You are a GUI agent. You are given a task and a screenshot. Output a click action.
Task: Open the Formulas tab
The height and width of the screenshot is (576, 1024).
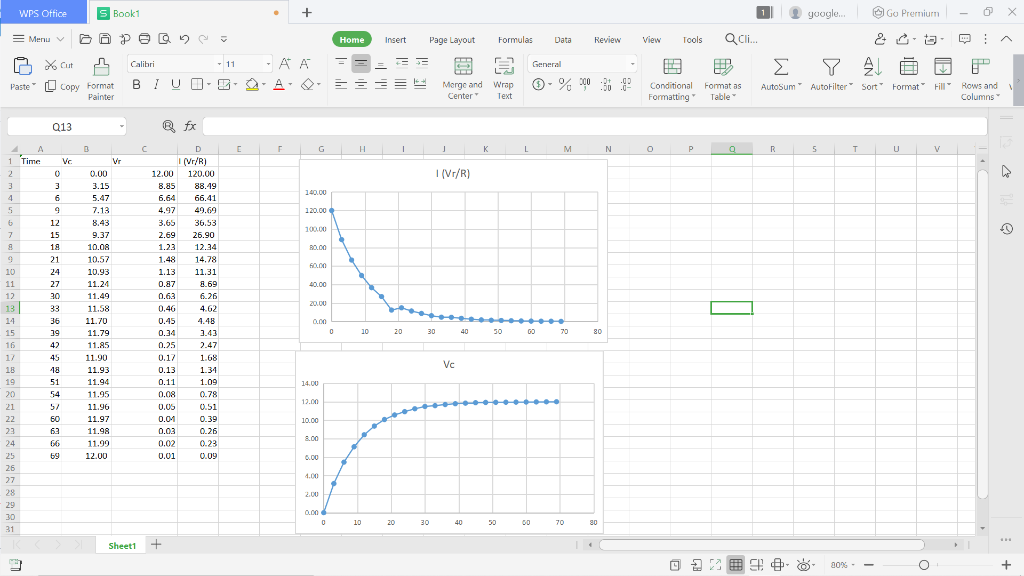[515, 40]
